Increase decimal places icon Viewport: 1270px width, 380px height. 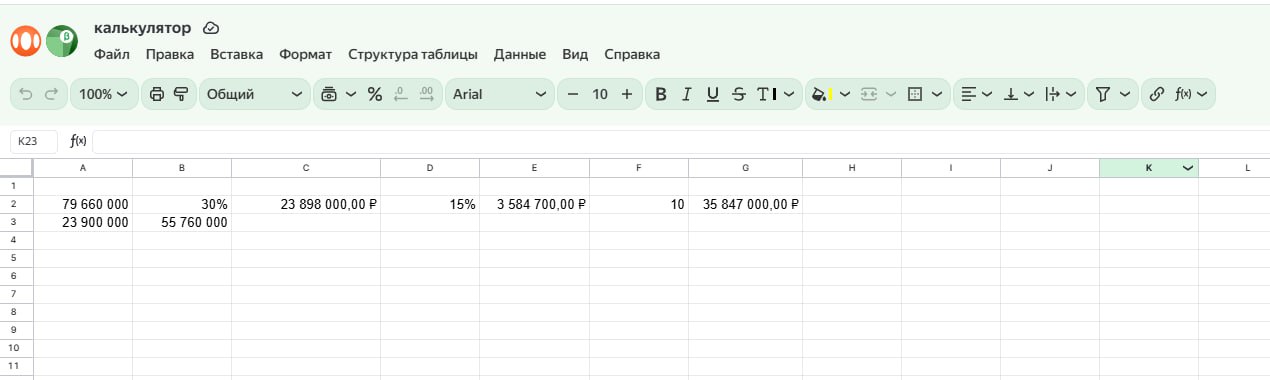[x=426, y=94]
